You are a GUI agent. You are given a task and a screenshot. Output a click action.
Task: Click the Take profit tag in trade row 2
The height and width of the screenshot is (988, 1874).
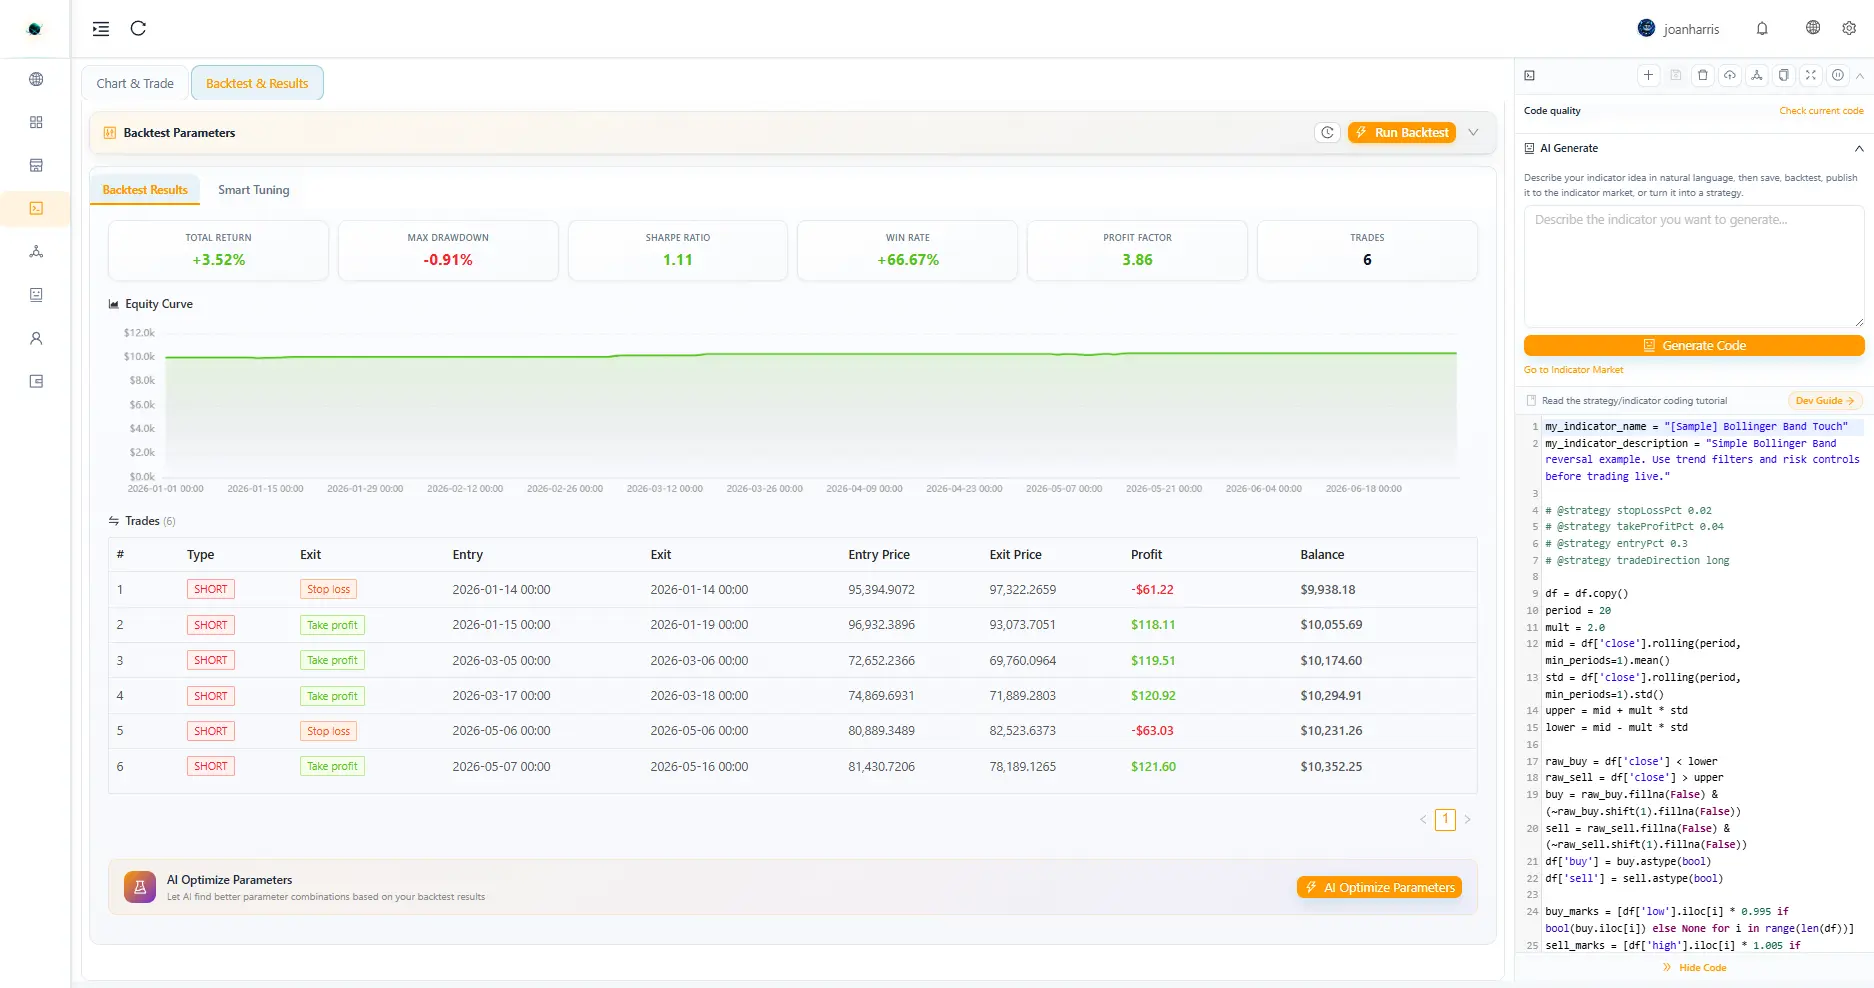[x=332, y=625]
